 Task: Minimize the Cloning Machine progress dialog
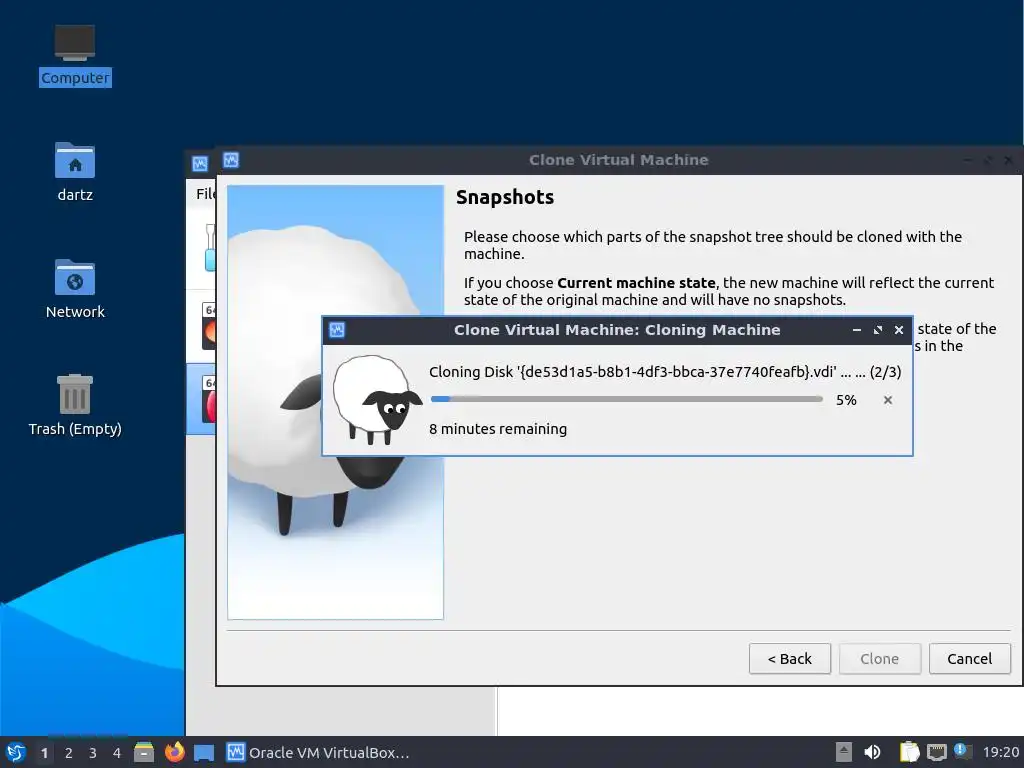(x=857, y=330)
